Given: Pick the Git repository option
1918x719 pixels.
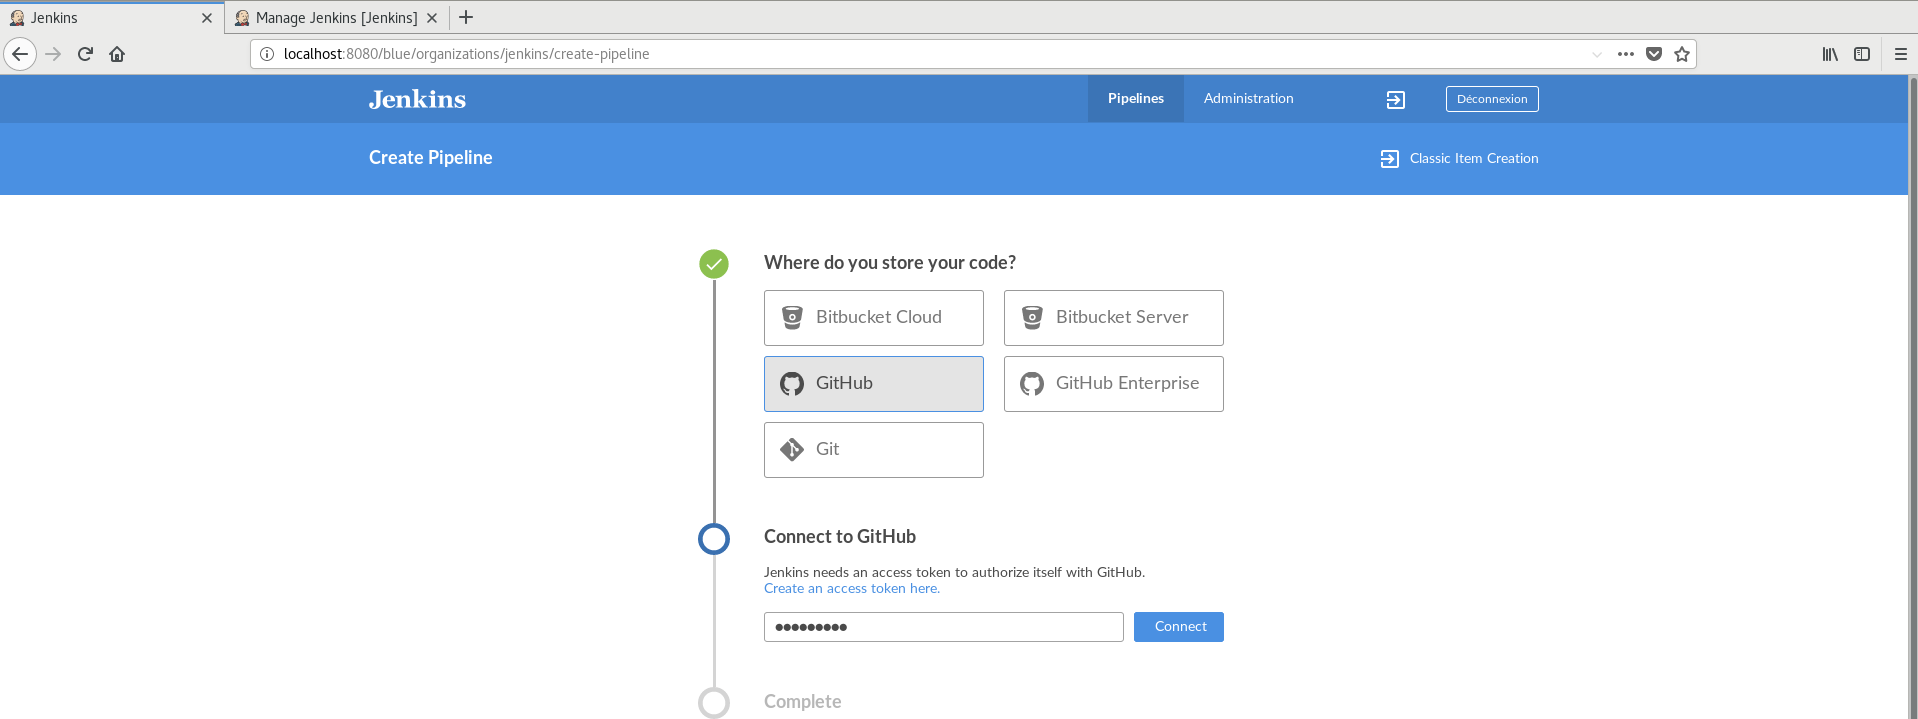Looking at the screenshot, I should [873, 450].
